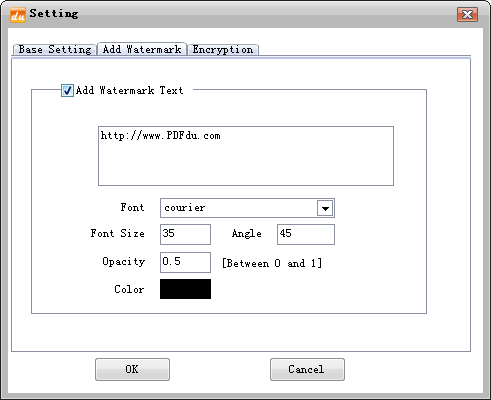Uncheck the Add Watermark Text checkbox
The height and width of the screenshot is (400, 491).
point(67,90)
